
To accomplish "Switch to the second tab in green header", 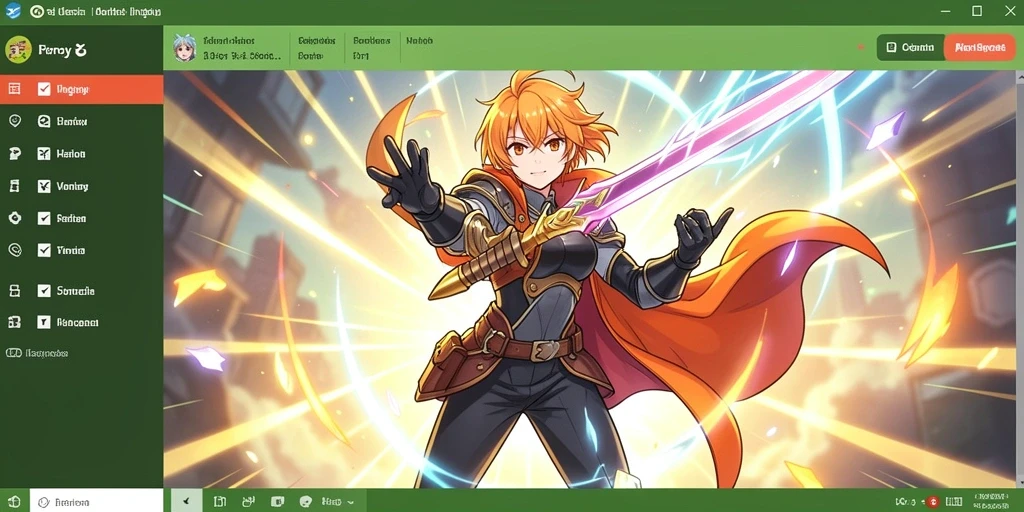I will [x=317, y=48].
